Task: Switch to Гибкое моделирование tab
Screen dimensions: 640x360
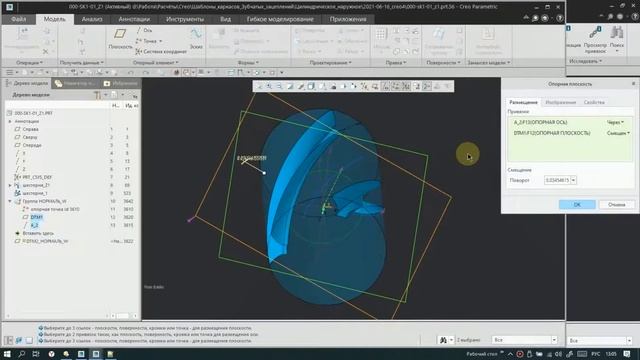Action: (x=280, y=19)
